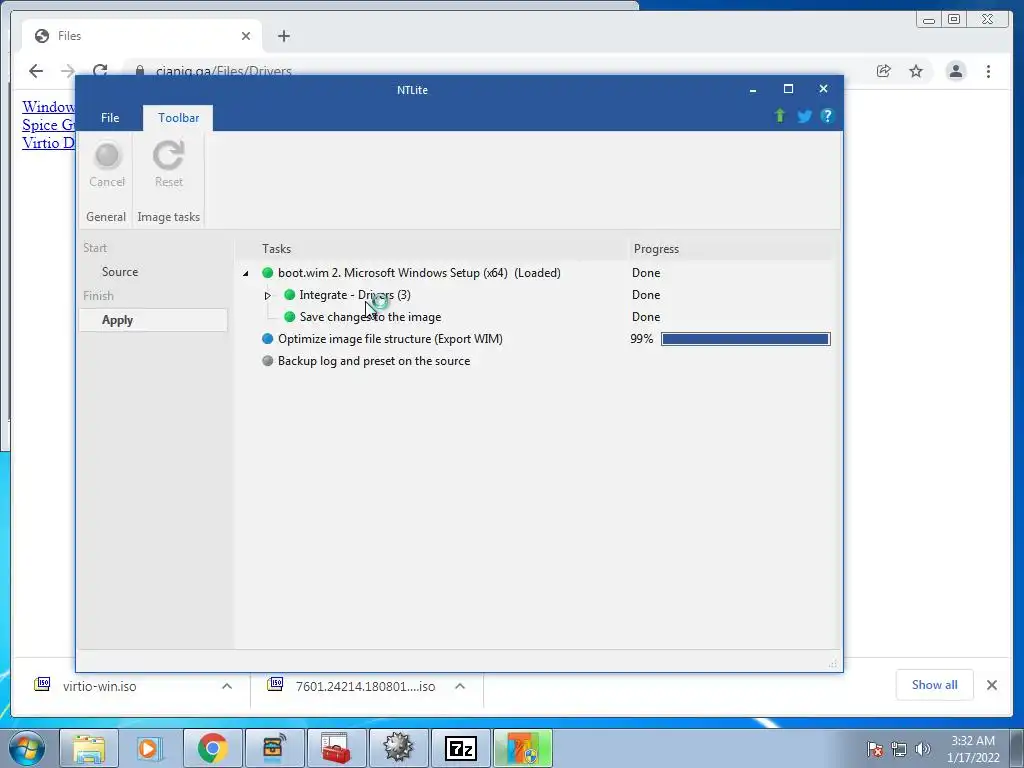The image size is (1024, 768).
Task: Switch to NTLite taskbar icon
Action: (522, 748)
